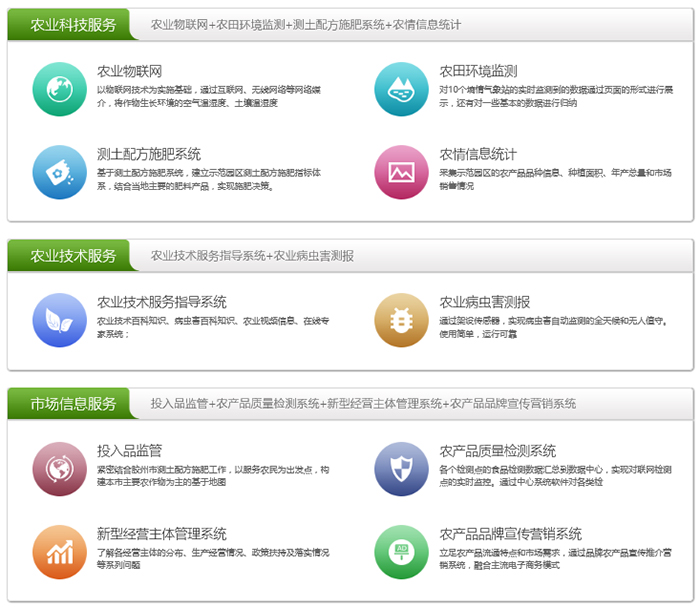The image size is (700, 608).
Task: Click the blue shield icon for 农产品质量检测系统
Action: 401,469
